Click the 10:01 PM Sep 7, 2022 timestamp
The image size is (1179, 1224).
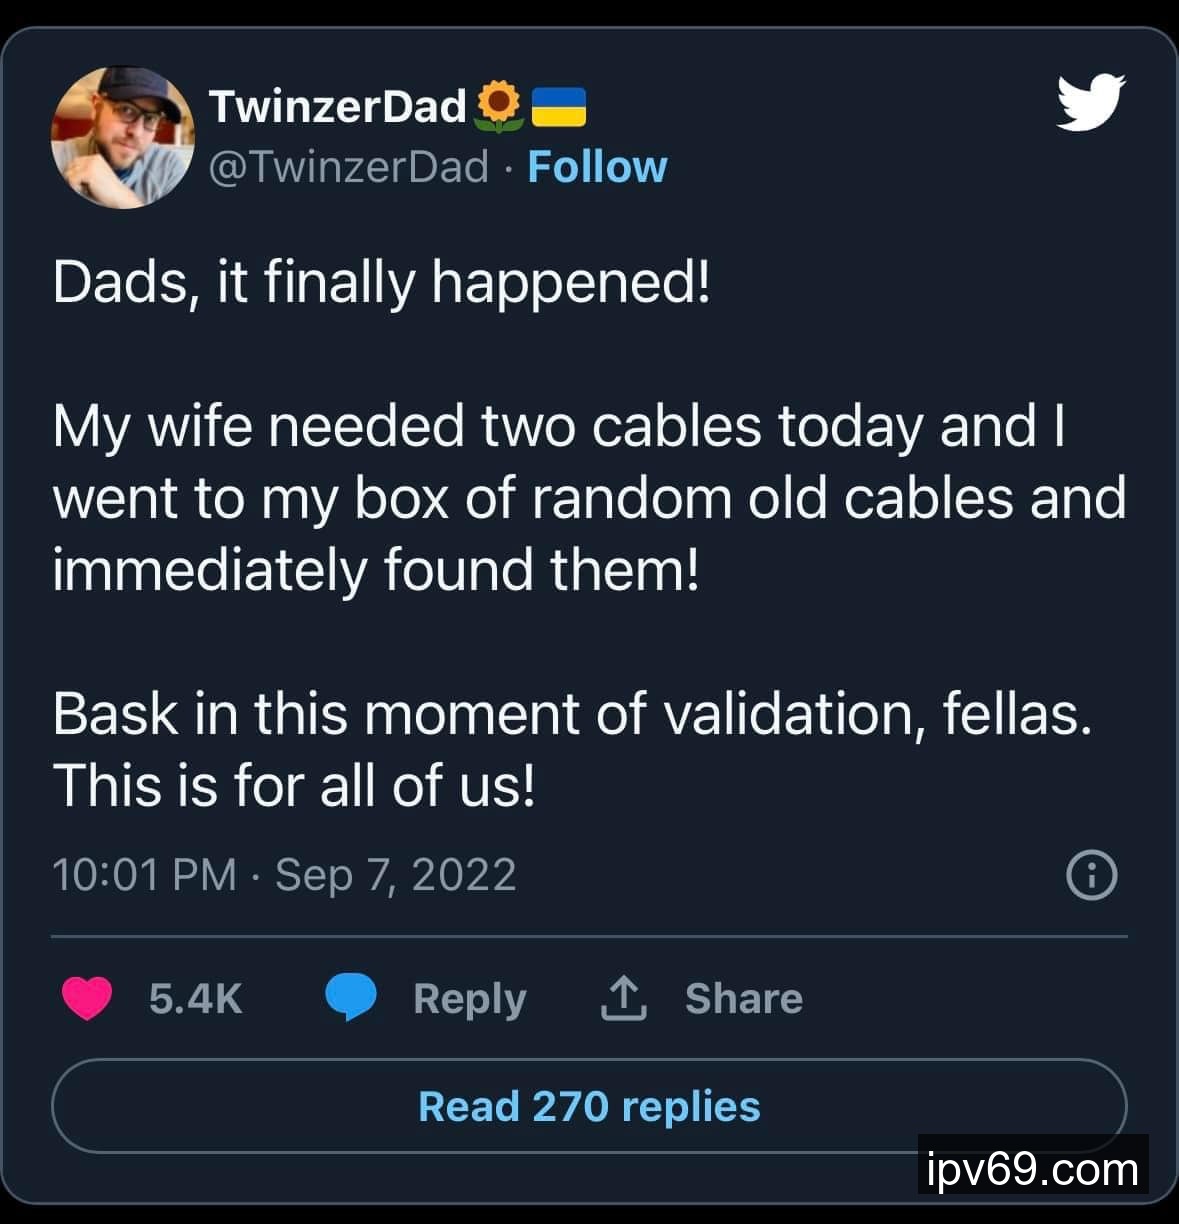(x=284, y=875)
